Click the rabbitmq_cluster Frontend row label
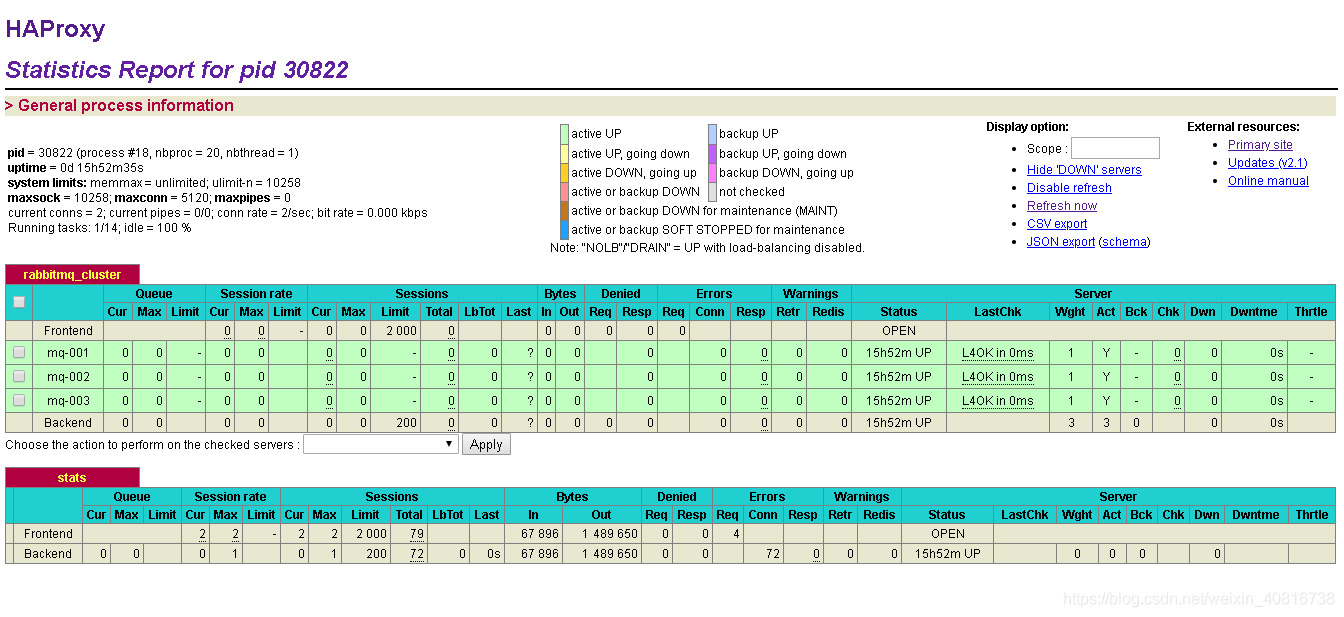The image size is (1344, 617). click(x=68, y=330)
